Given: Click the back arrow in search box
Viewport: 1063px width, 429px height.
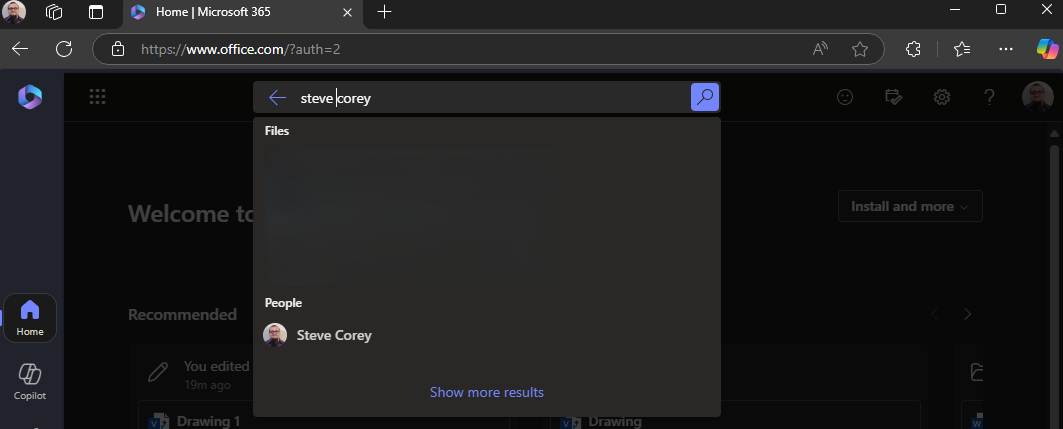Looking at the screenshot, I should pos(278,97).
